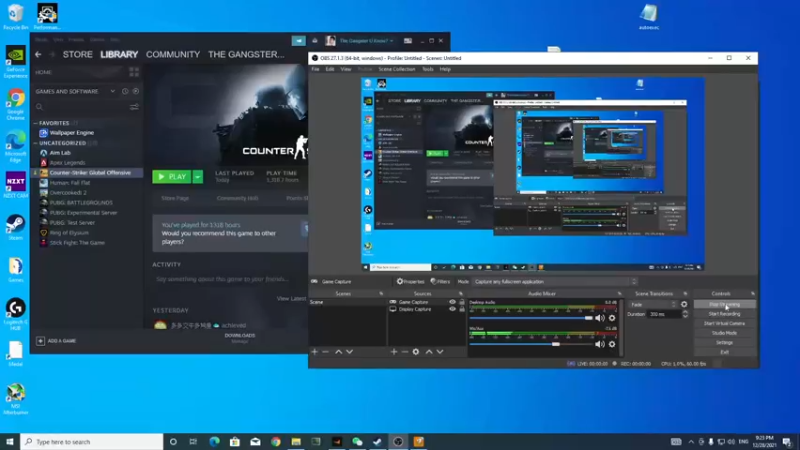Click the Steam recent activity clock icon
Viewport: 800px width, 450px height.
(x=125, y=91)
